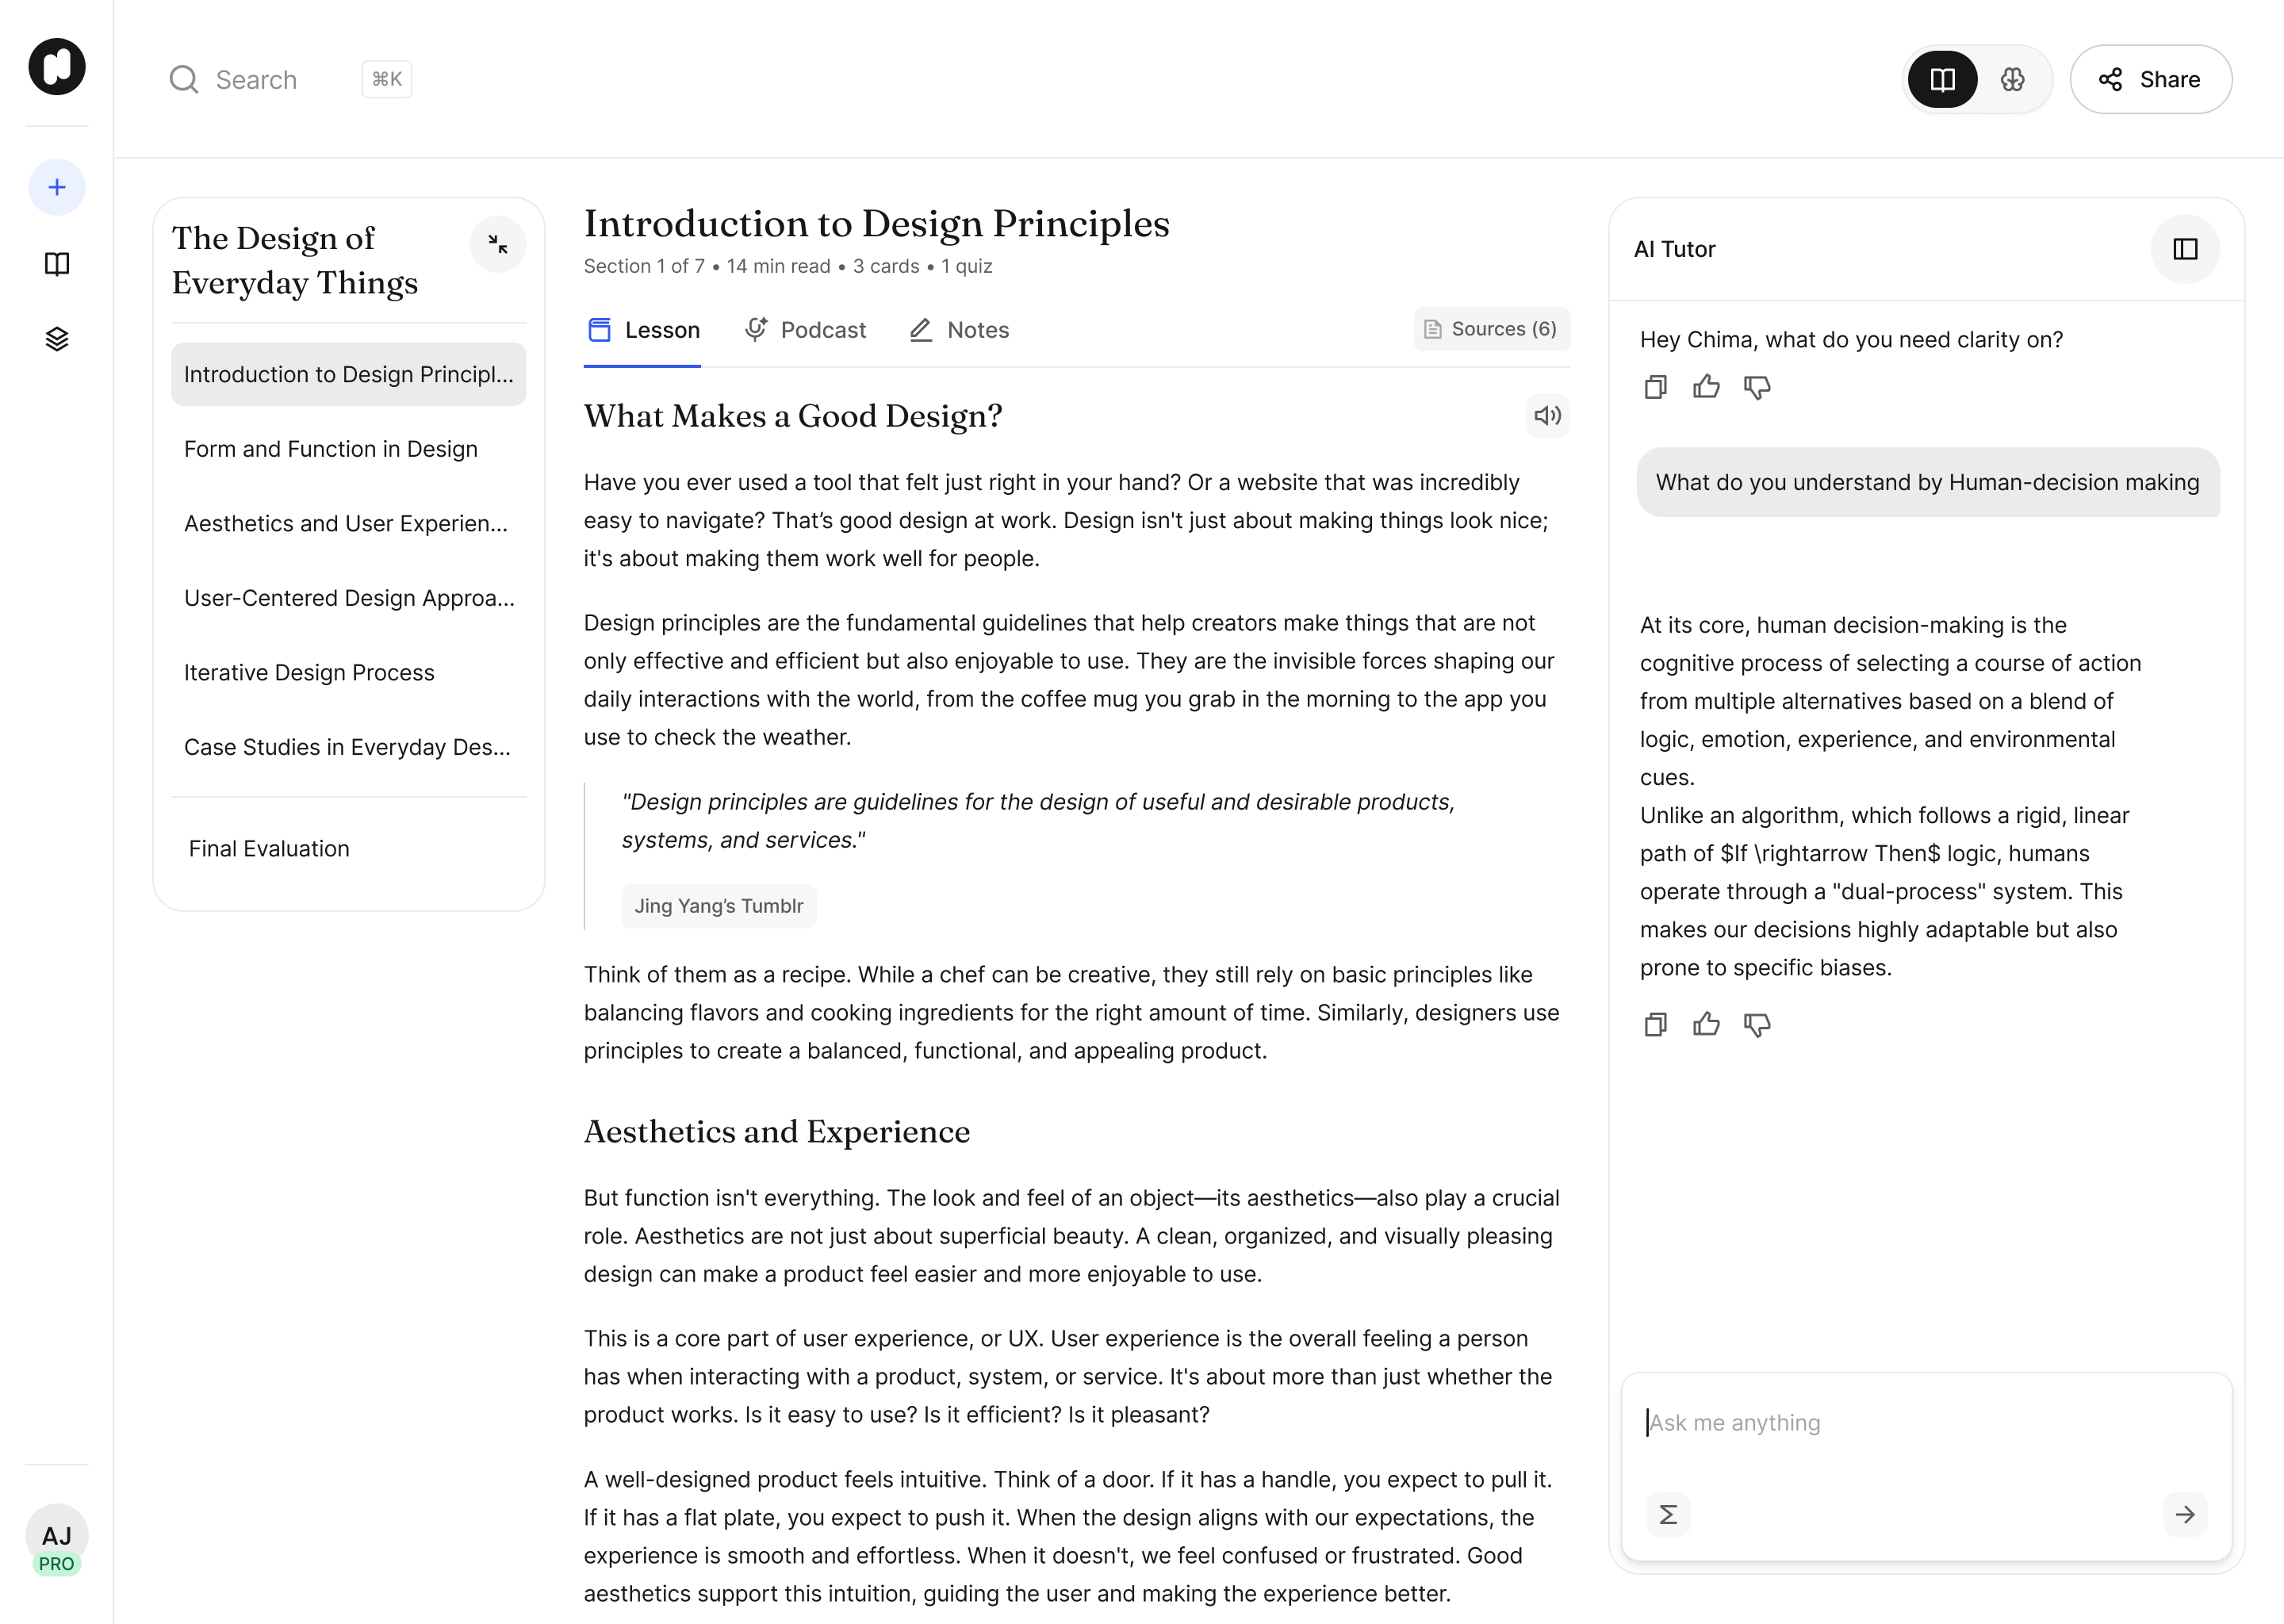
Task: Select Iterative Design Process section
Action: pos(349,673)
